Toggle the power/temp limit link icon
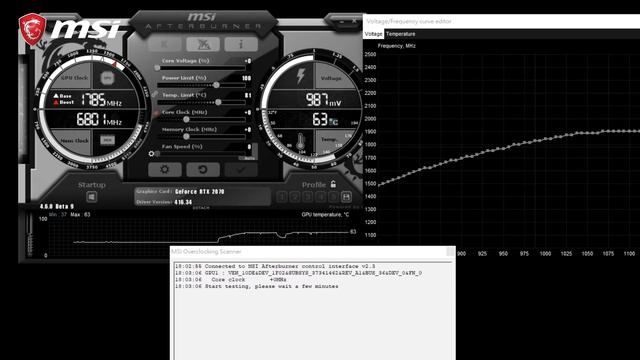Screen dimensions: 640x360 [154, 94]
